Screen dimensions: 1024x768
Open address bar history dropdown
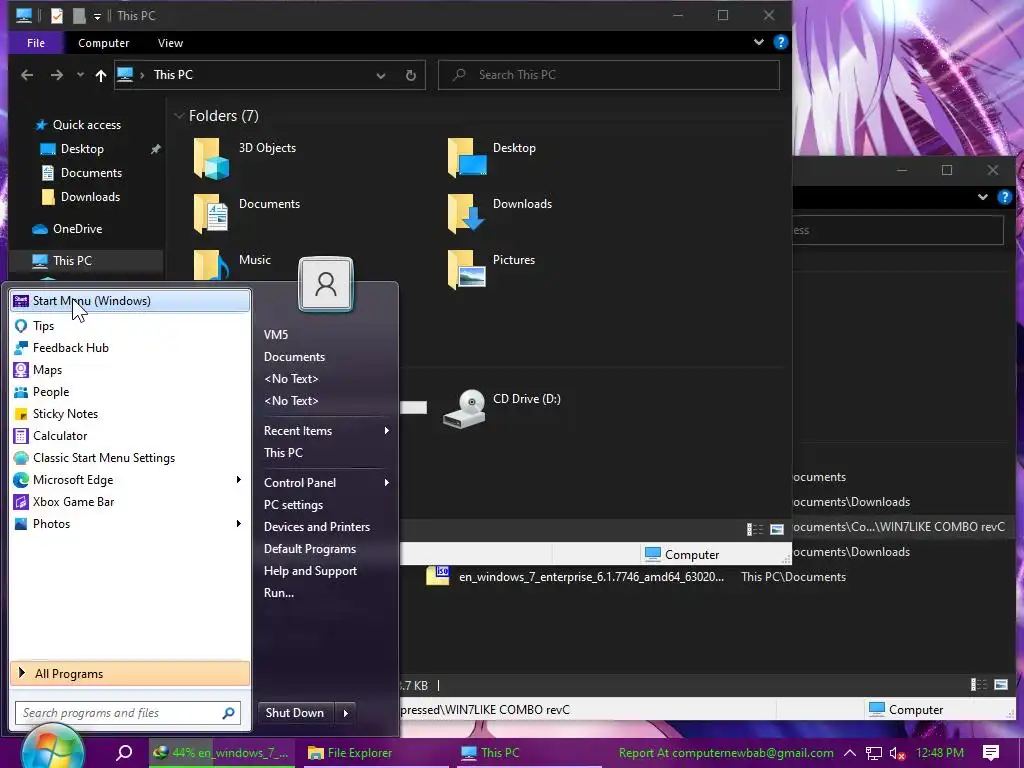pos(381,75)
